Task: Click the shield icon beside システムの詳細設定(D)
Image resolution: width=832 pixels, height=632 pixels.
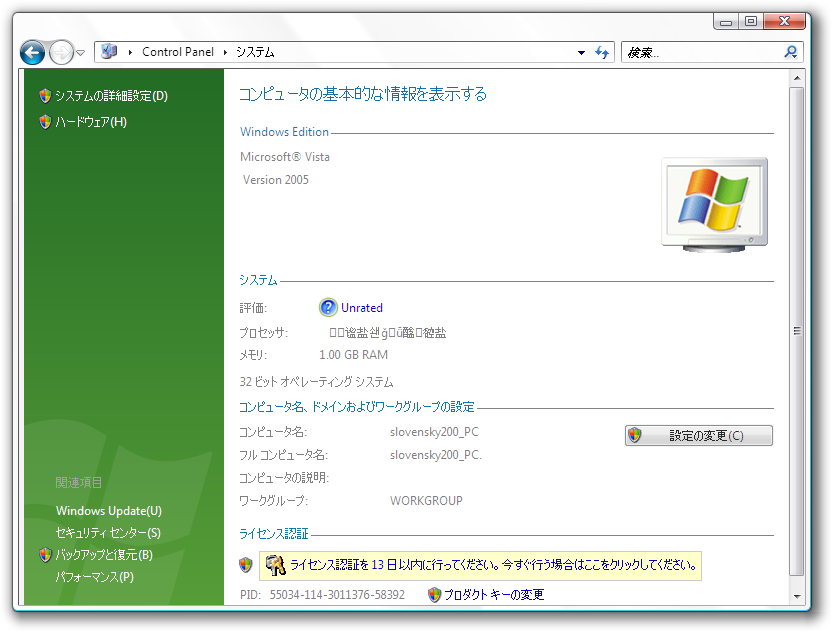Action: click(44, 96)
